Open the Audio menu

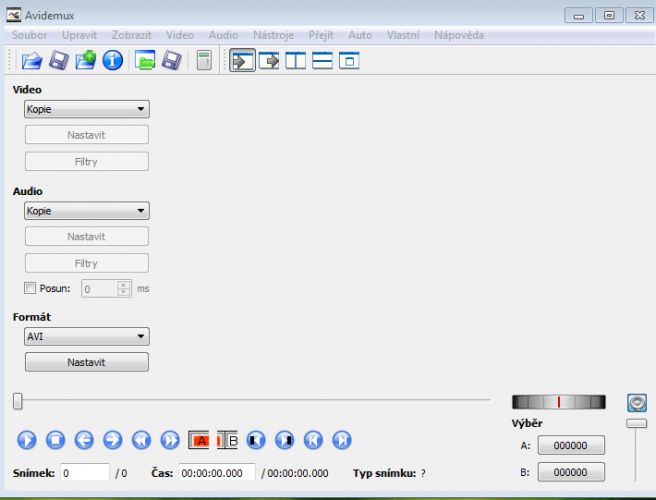coord(223,35)
